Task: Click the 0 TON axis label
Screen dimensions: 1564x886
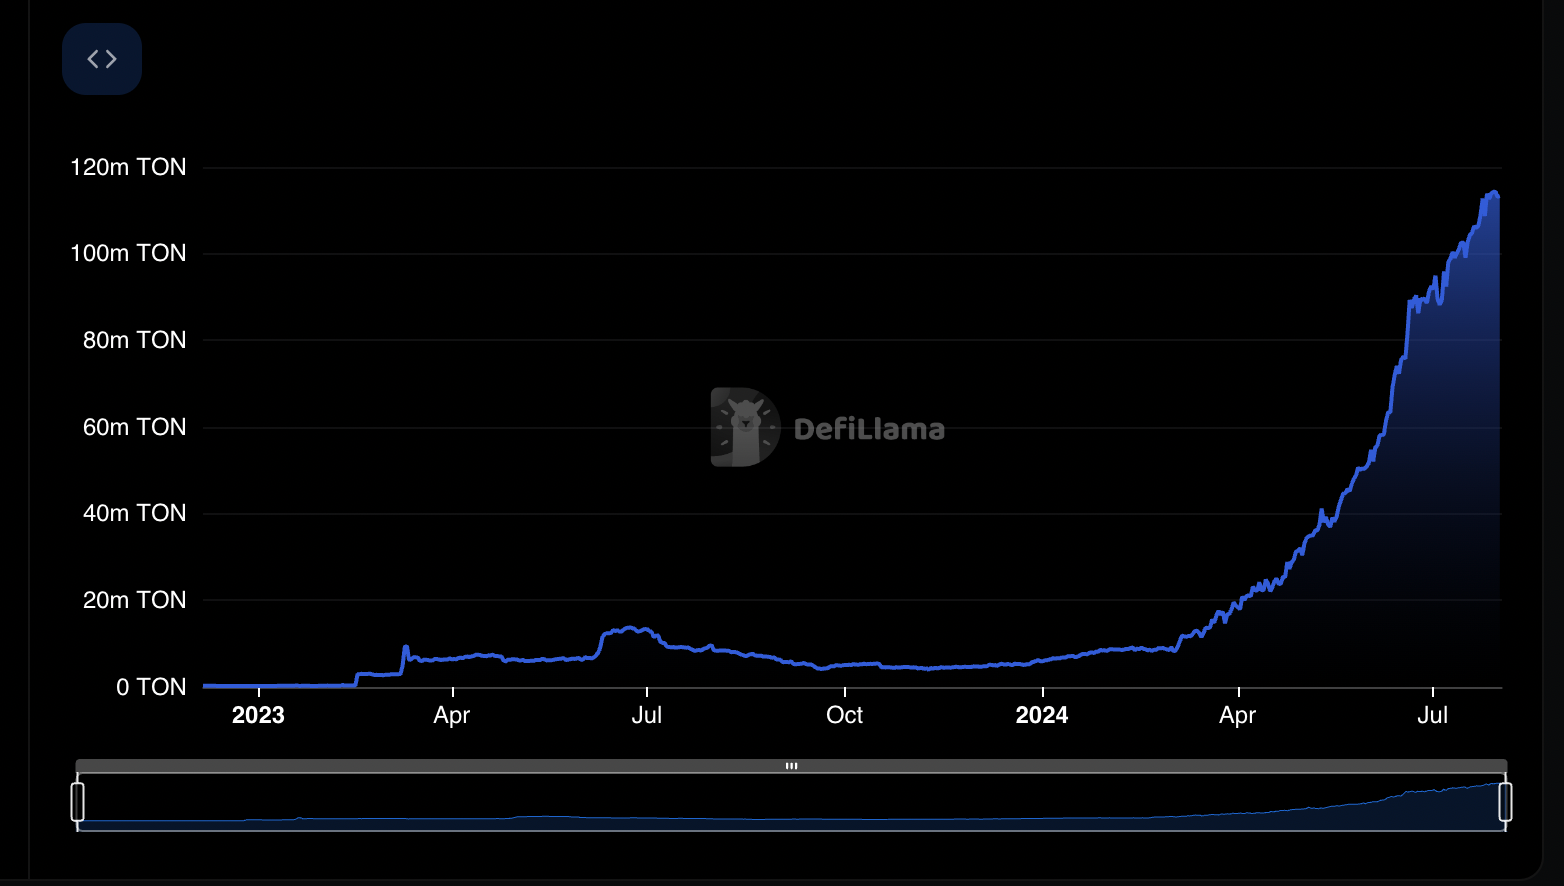Action: point(151,687)
